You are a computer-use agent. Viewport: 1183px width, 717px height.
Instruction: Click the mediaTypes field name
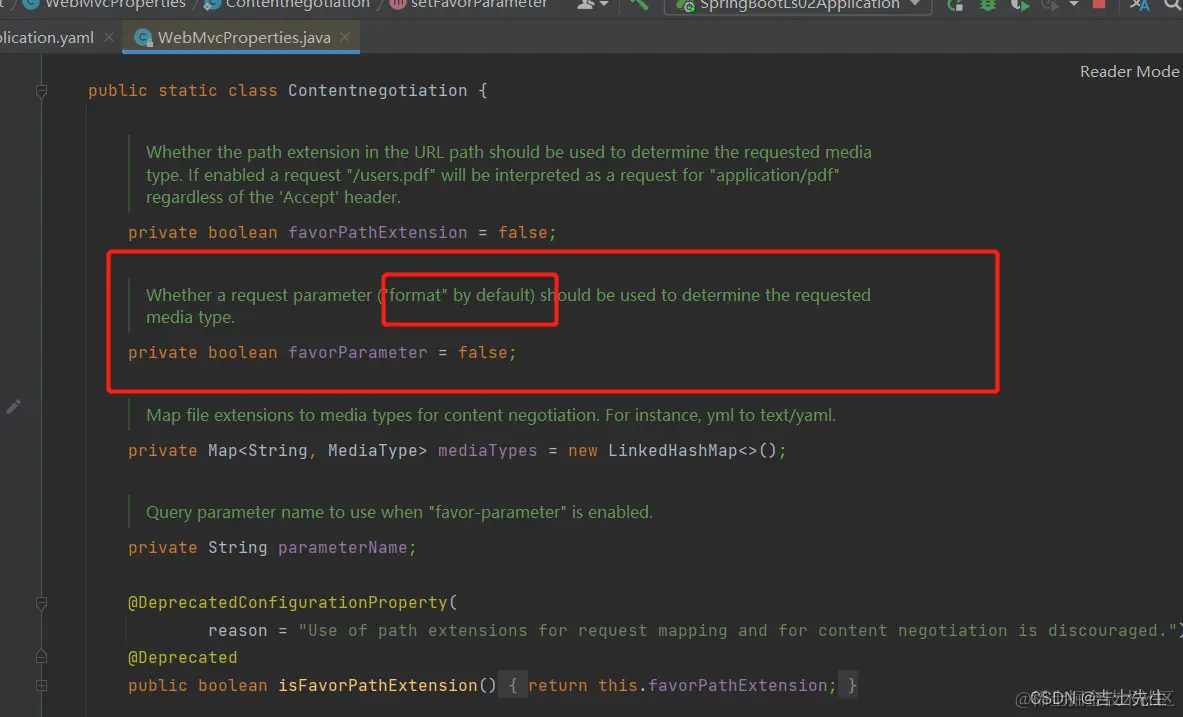point(487,451)
